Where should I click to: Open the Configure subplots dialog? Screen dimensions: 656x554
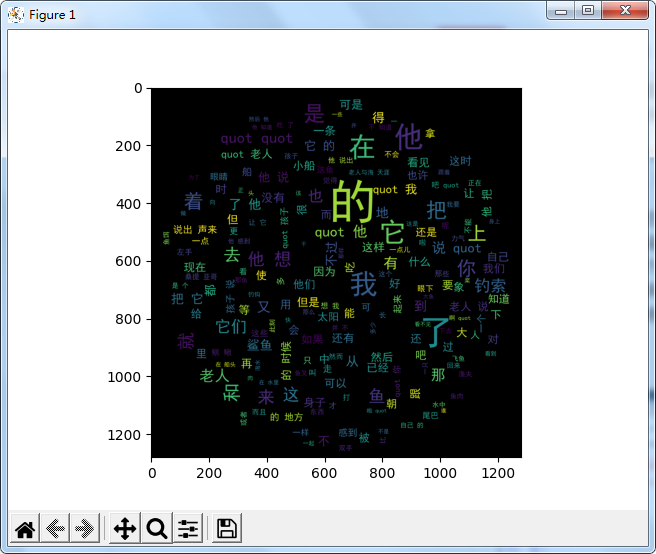(x=188, y=528)
